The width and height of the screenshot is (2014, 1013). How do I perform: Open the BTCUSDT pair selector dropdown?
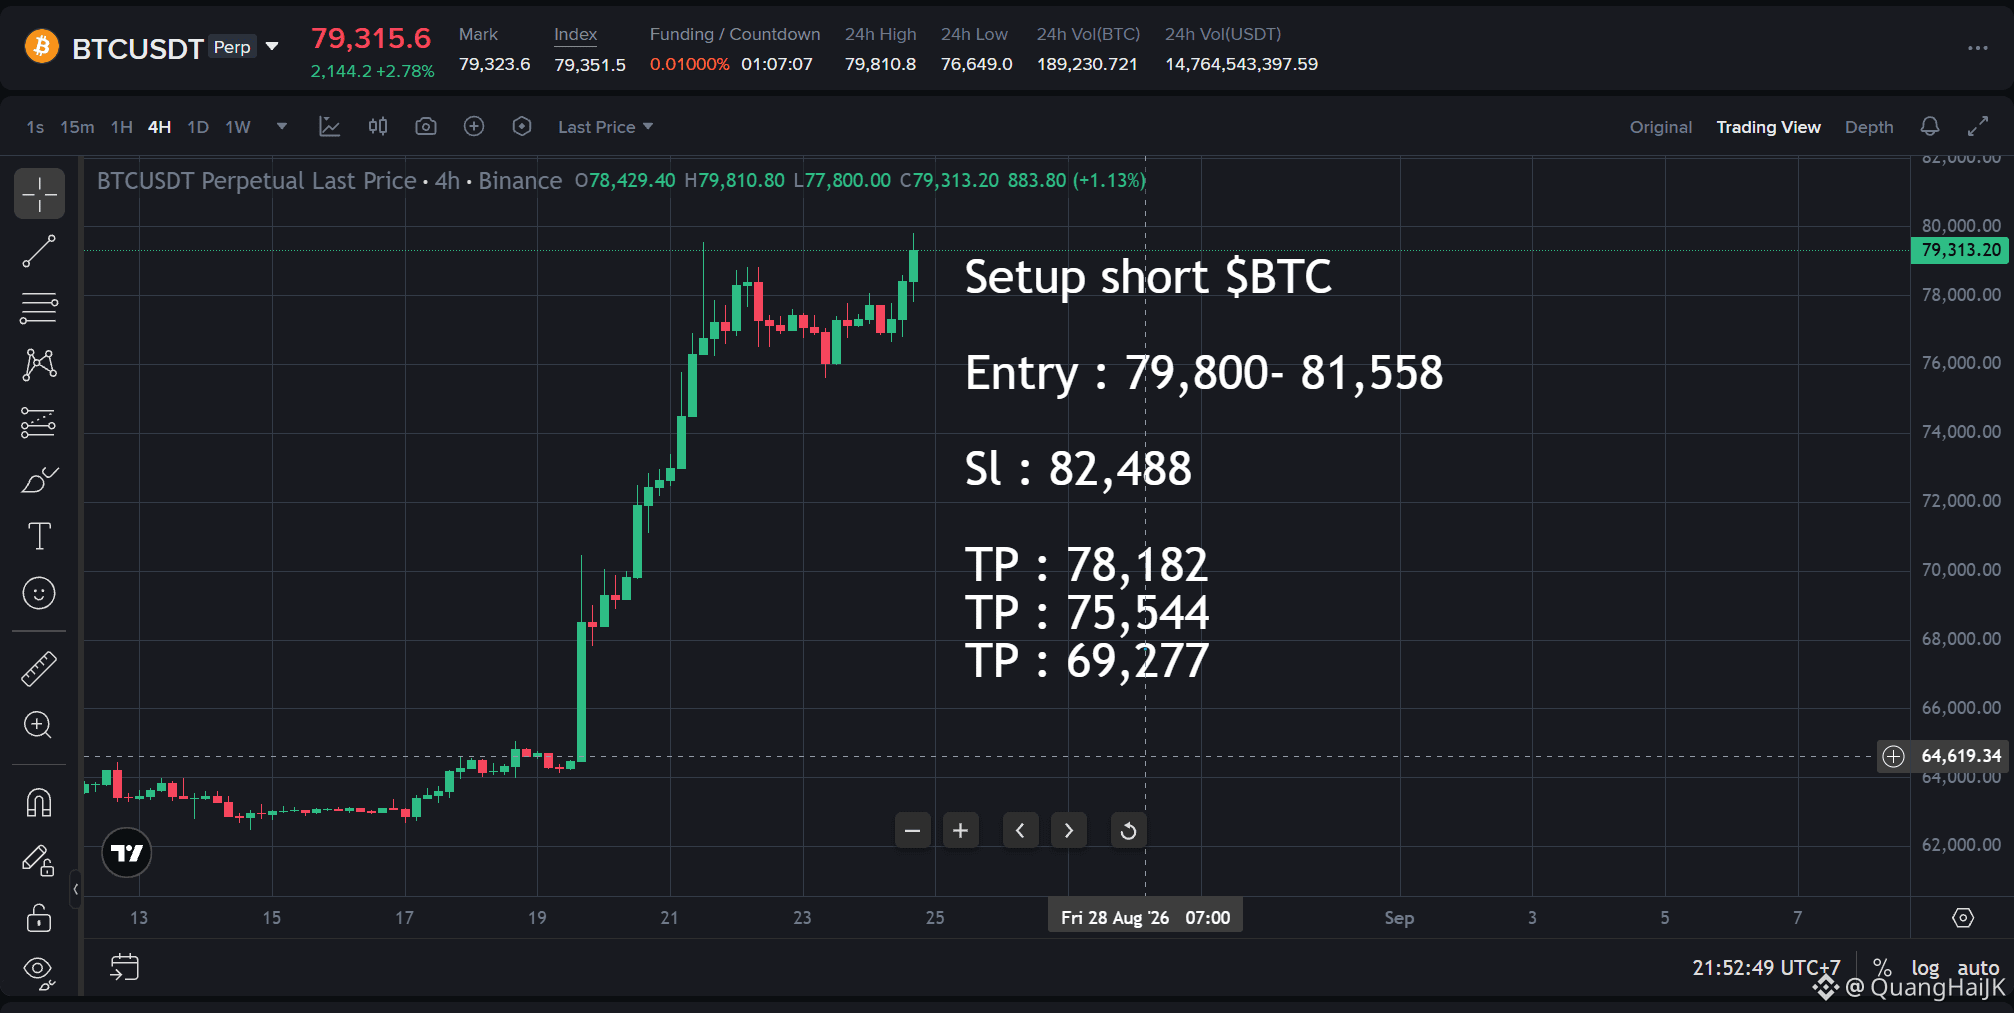click(272, 46)
